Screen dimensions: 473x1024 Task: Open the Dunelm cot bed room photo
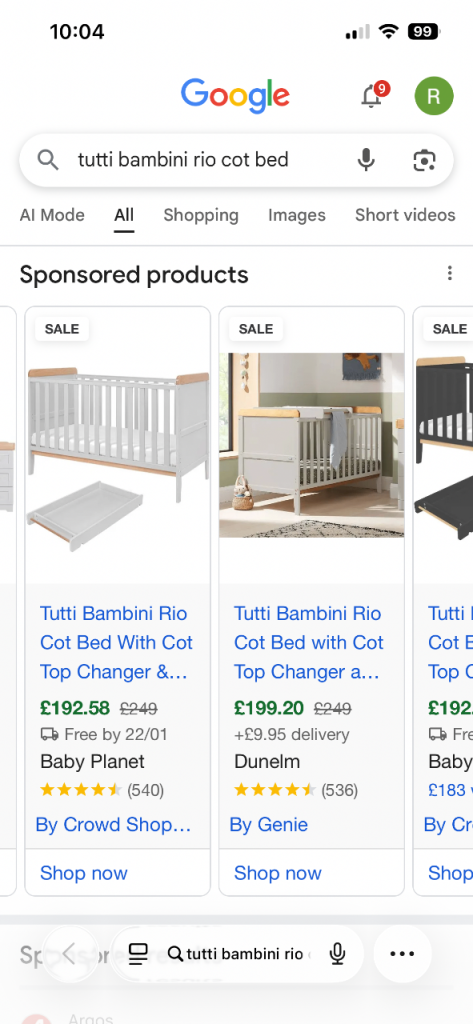[x=312, y=445]
